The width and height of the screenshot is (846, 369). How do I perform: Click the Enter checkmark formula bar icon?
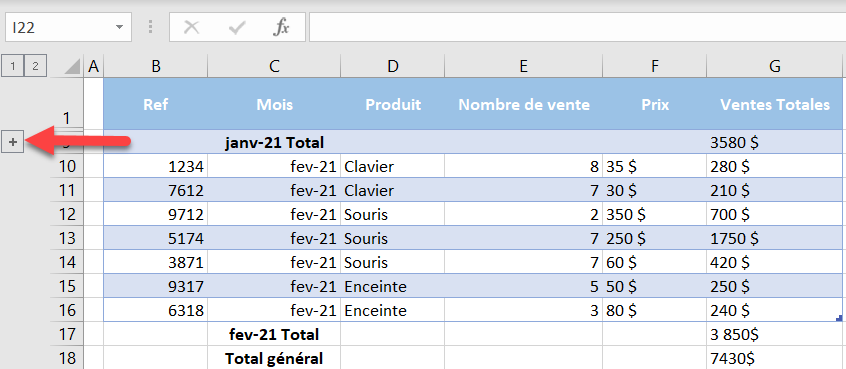click(237, 28)
